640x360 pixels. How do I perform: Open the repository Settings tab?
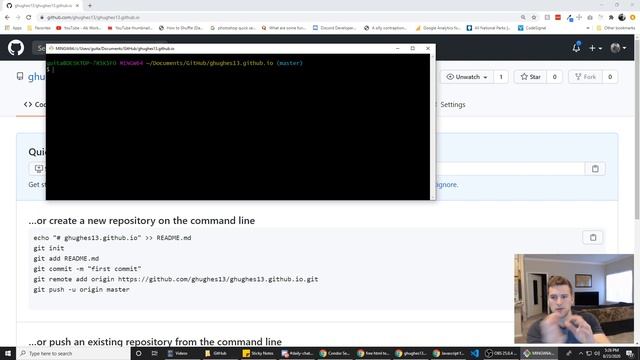(x=451, y=104)
